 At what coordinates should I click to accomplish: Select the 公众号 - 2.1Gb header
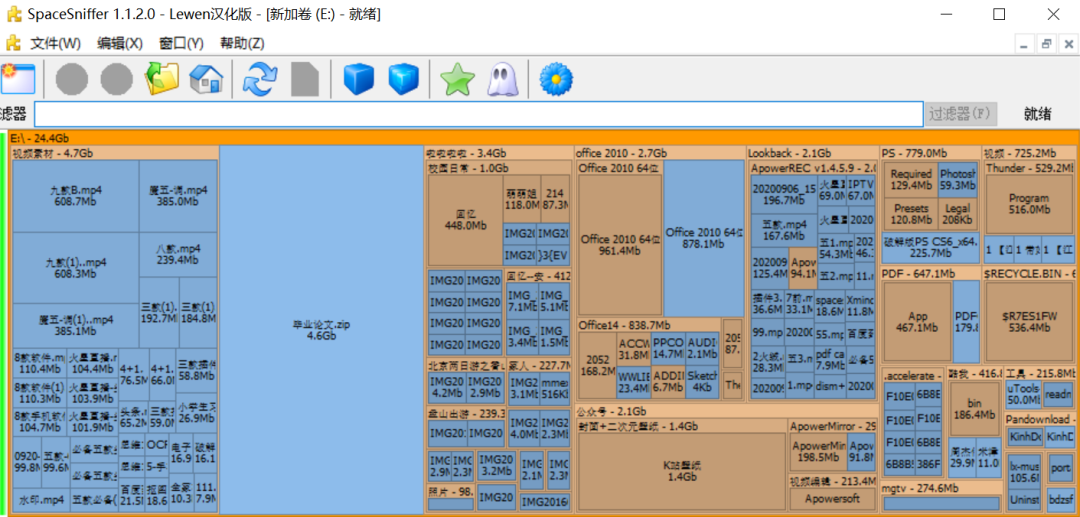726,412
